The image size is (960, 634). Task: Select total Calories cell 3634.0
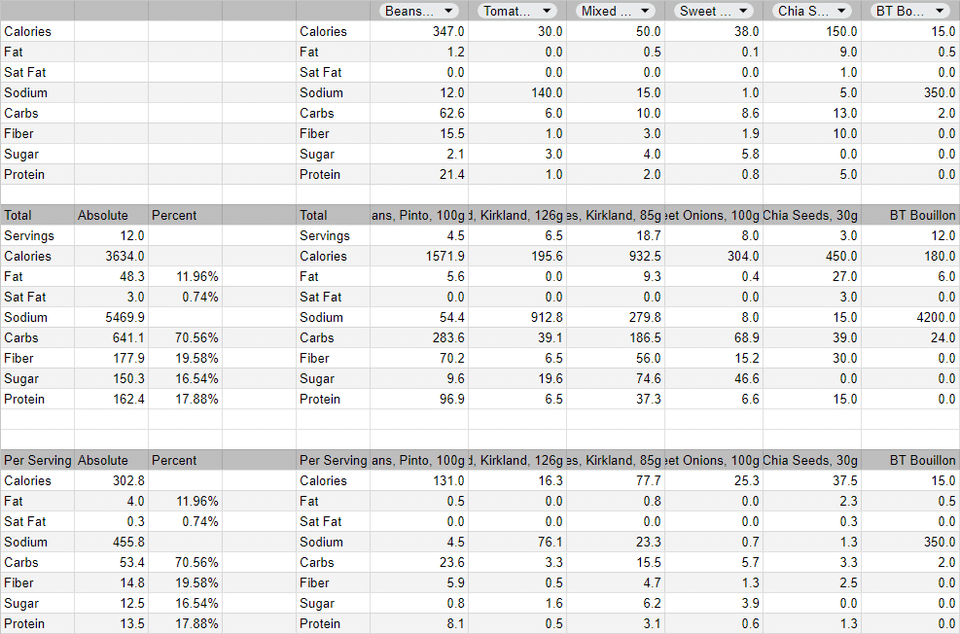pos(111,256)
